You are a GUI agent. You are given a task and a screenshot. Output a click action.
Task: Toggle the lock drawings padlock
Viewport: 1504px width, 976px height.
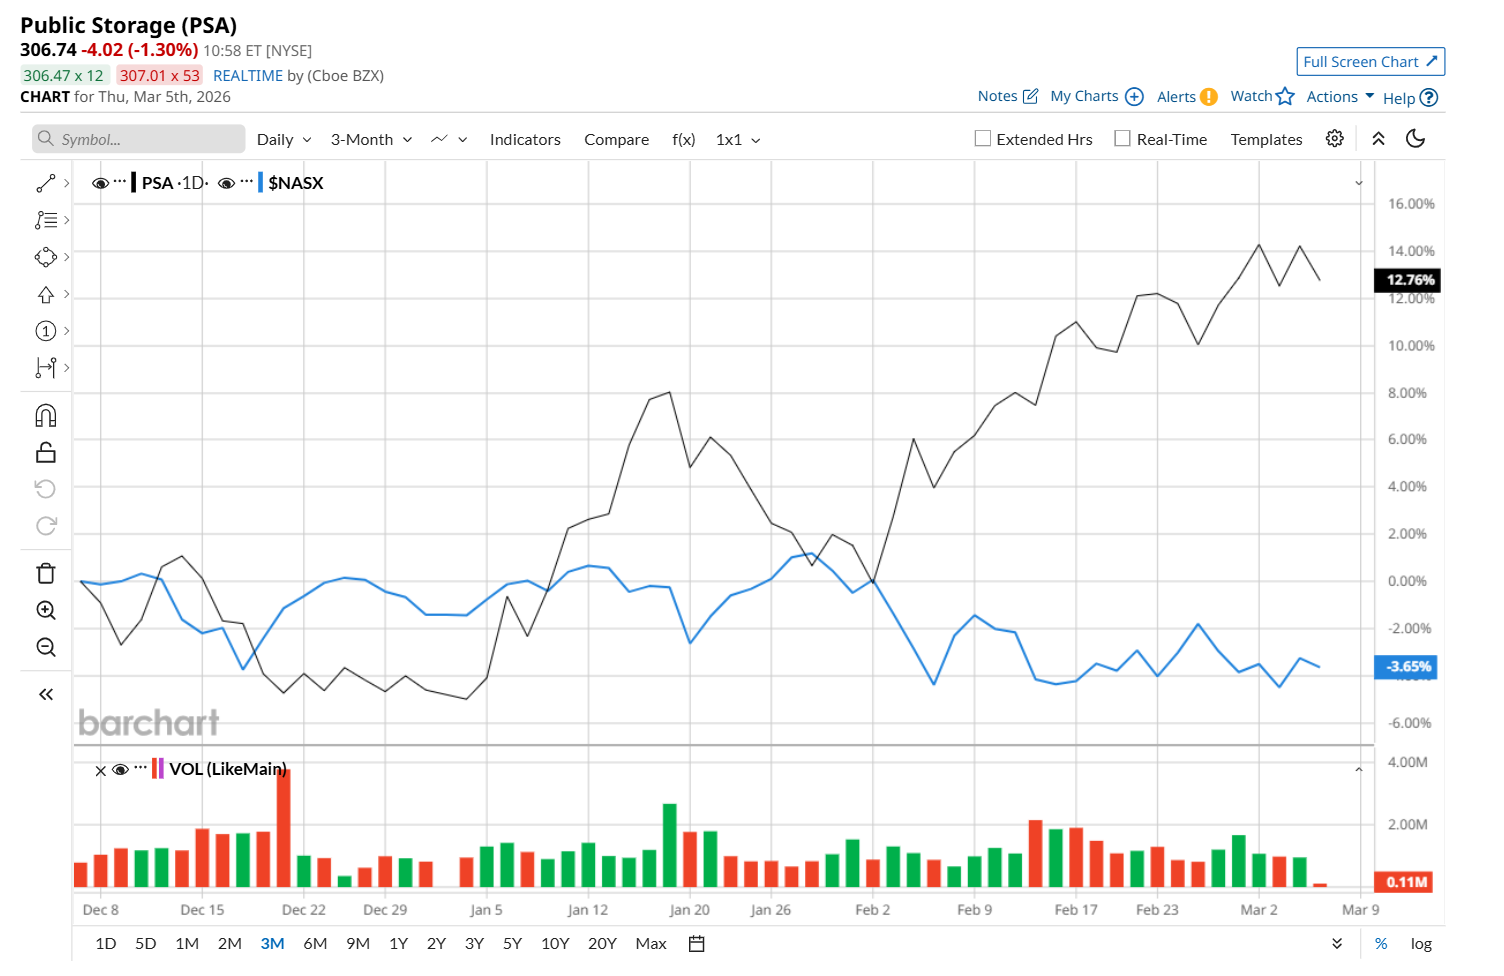(x=46, y=452)
